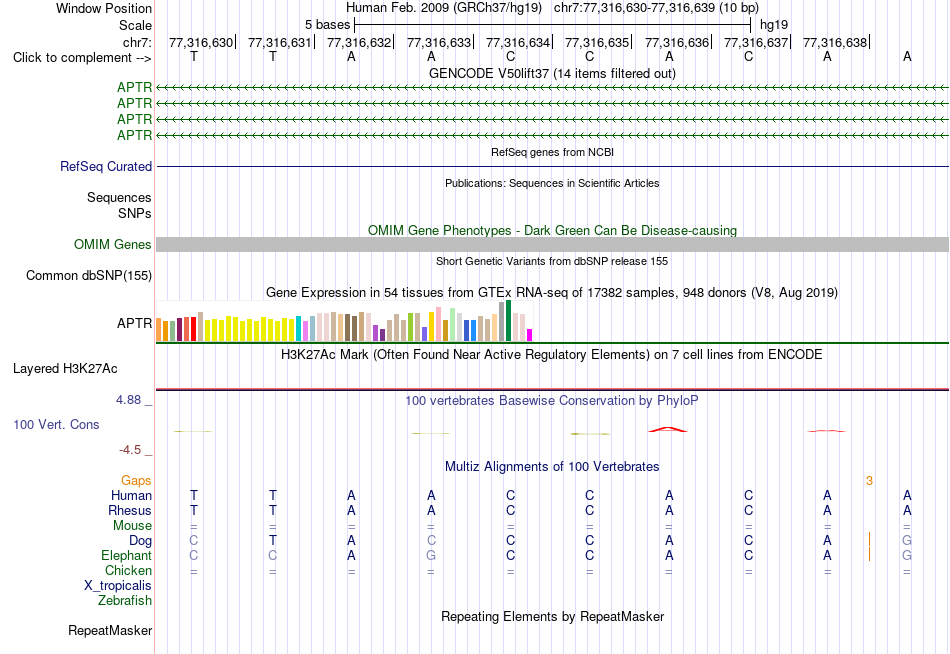This screenshot has height=654, width=950.
Task: Select the SNPs track label
Action: click(135, 213)
